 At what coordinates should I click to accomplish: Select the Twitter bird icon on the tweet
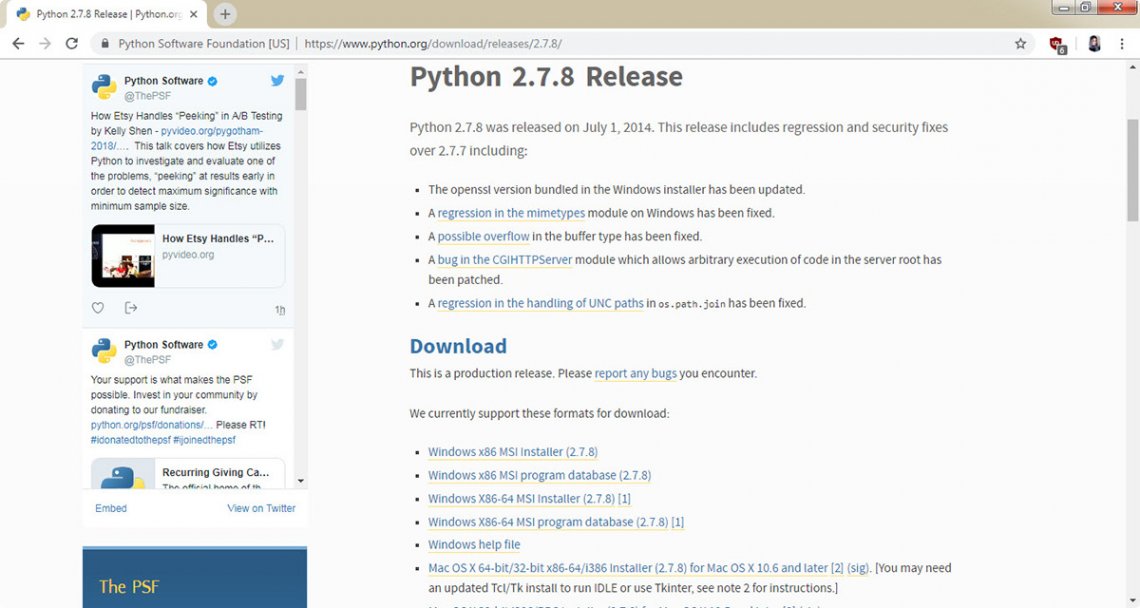click(277, 81)
